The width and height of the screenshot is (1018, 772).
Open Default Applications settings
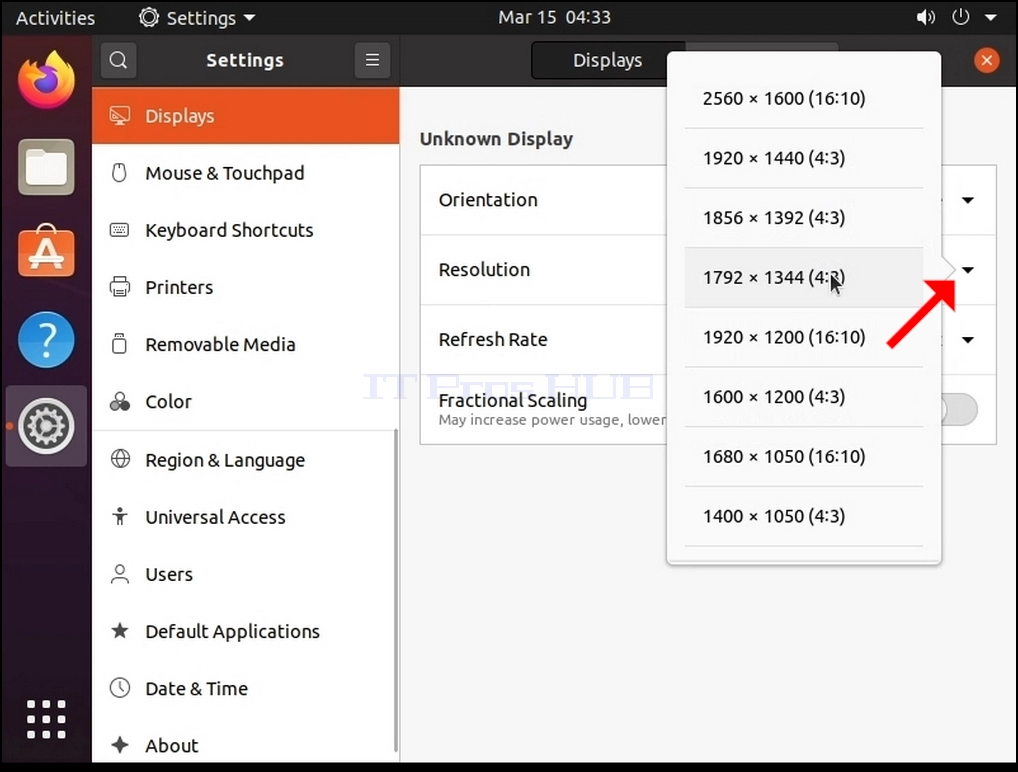click(x=245, y=631)
